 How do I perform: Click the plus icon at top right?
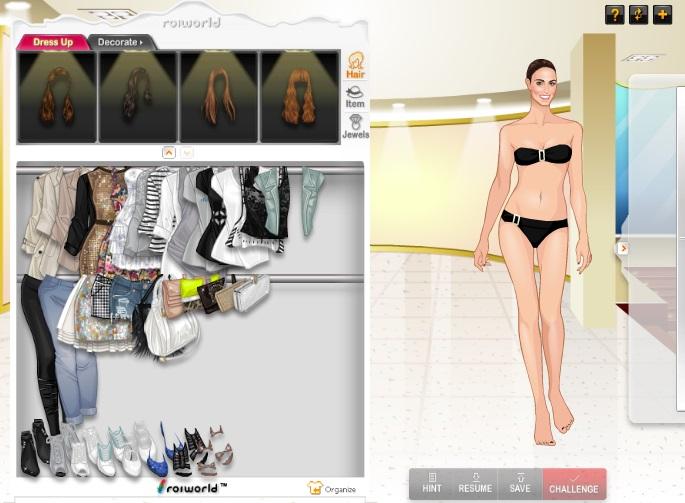pyautogui.click(x=662, y=14)
